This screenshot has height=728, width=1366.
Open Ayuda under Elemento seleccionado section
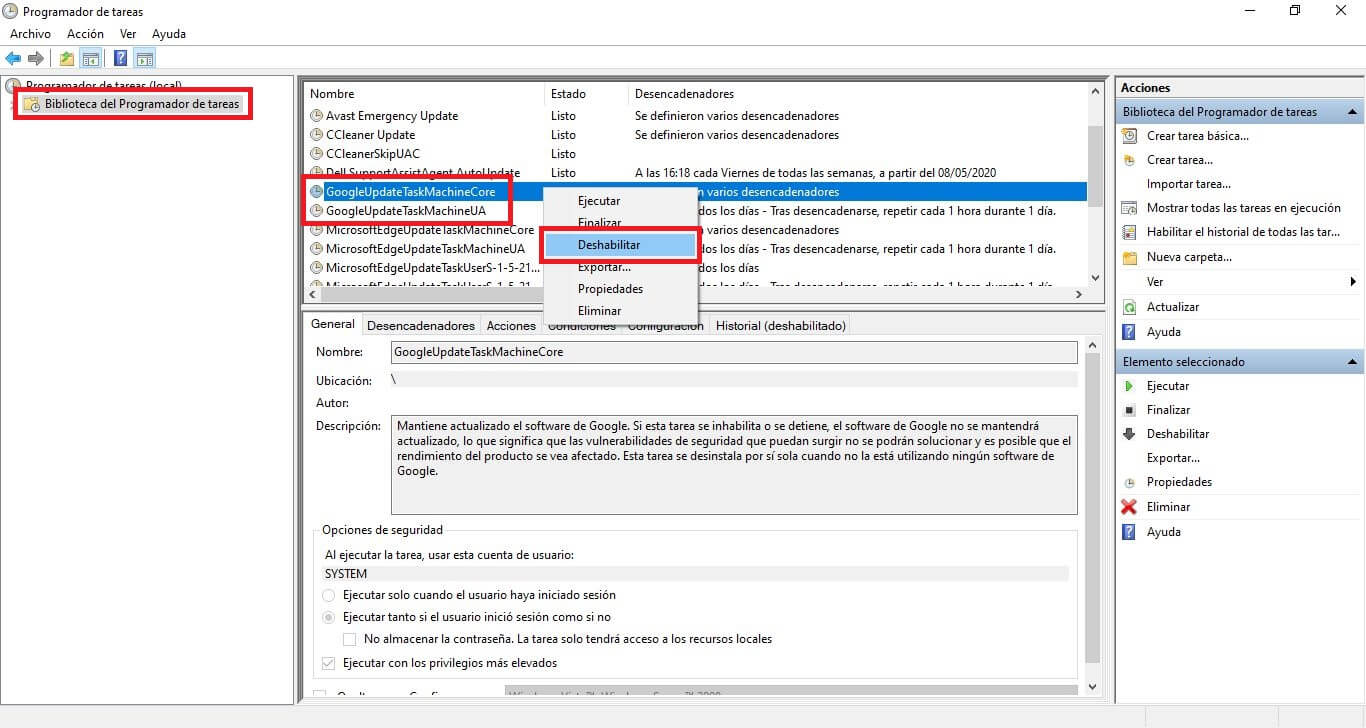pos(1164,532)
